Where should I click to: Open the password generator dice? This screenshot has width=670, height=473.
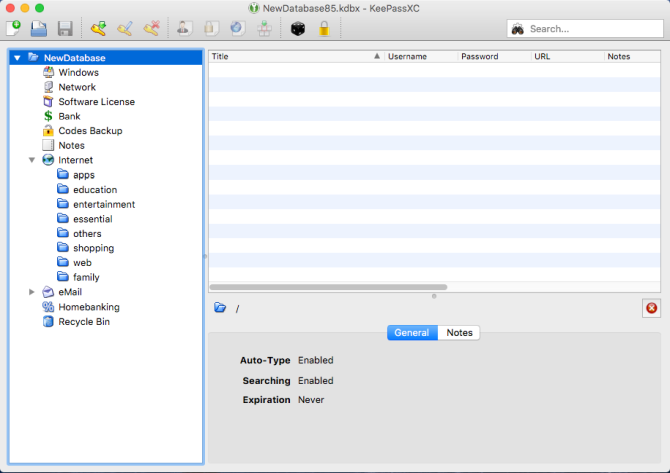point(298,29)
